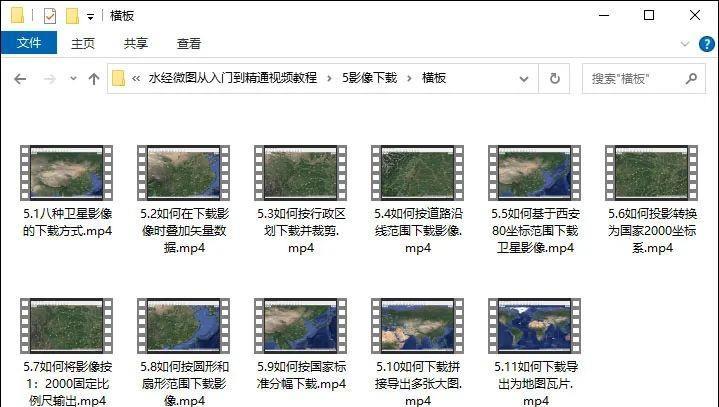This screenshot has height=407, width=719.
Task: Expand the ribbon with the chevron arrow
Action: click(685, 44)
